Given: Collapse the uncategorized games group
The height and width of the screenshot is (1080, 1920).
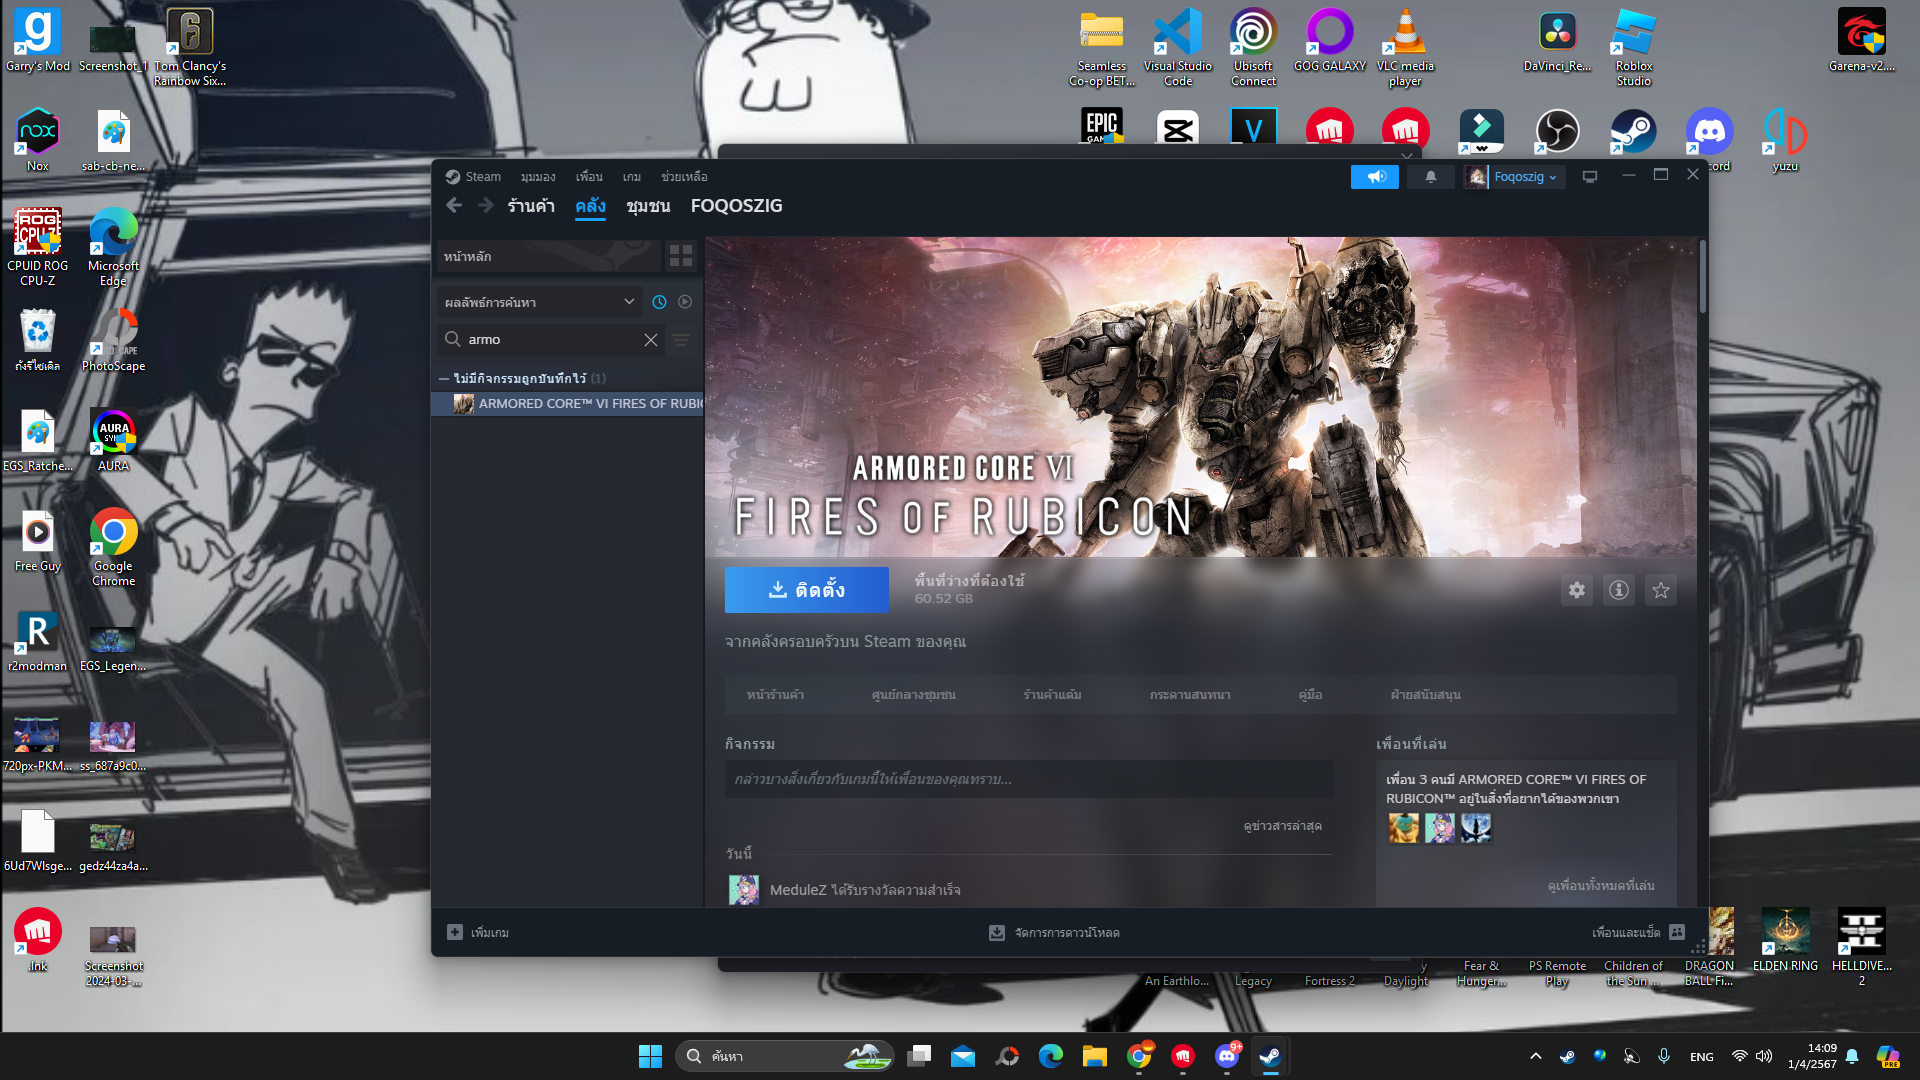Looking at the screenshot, I should 444,378.
